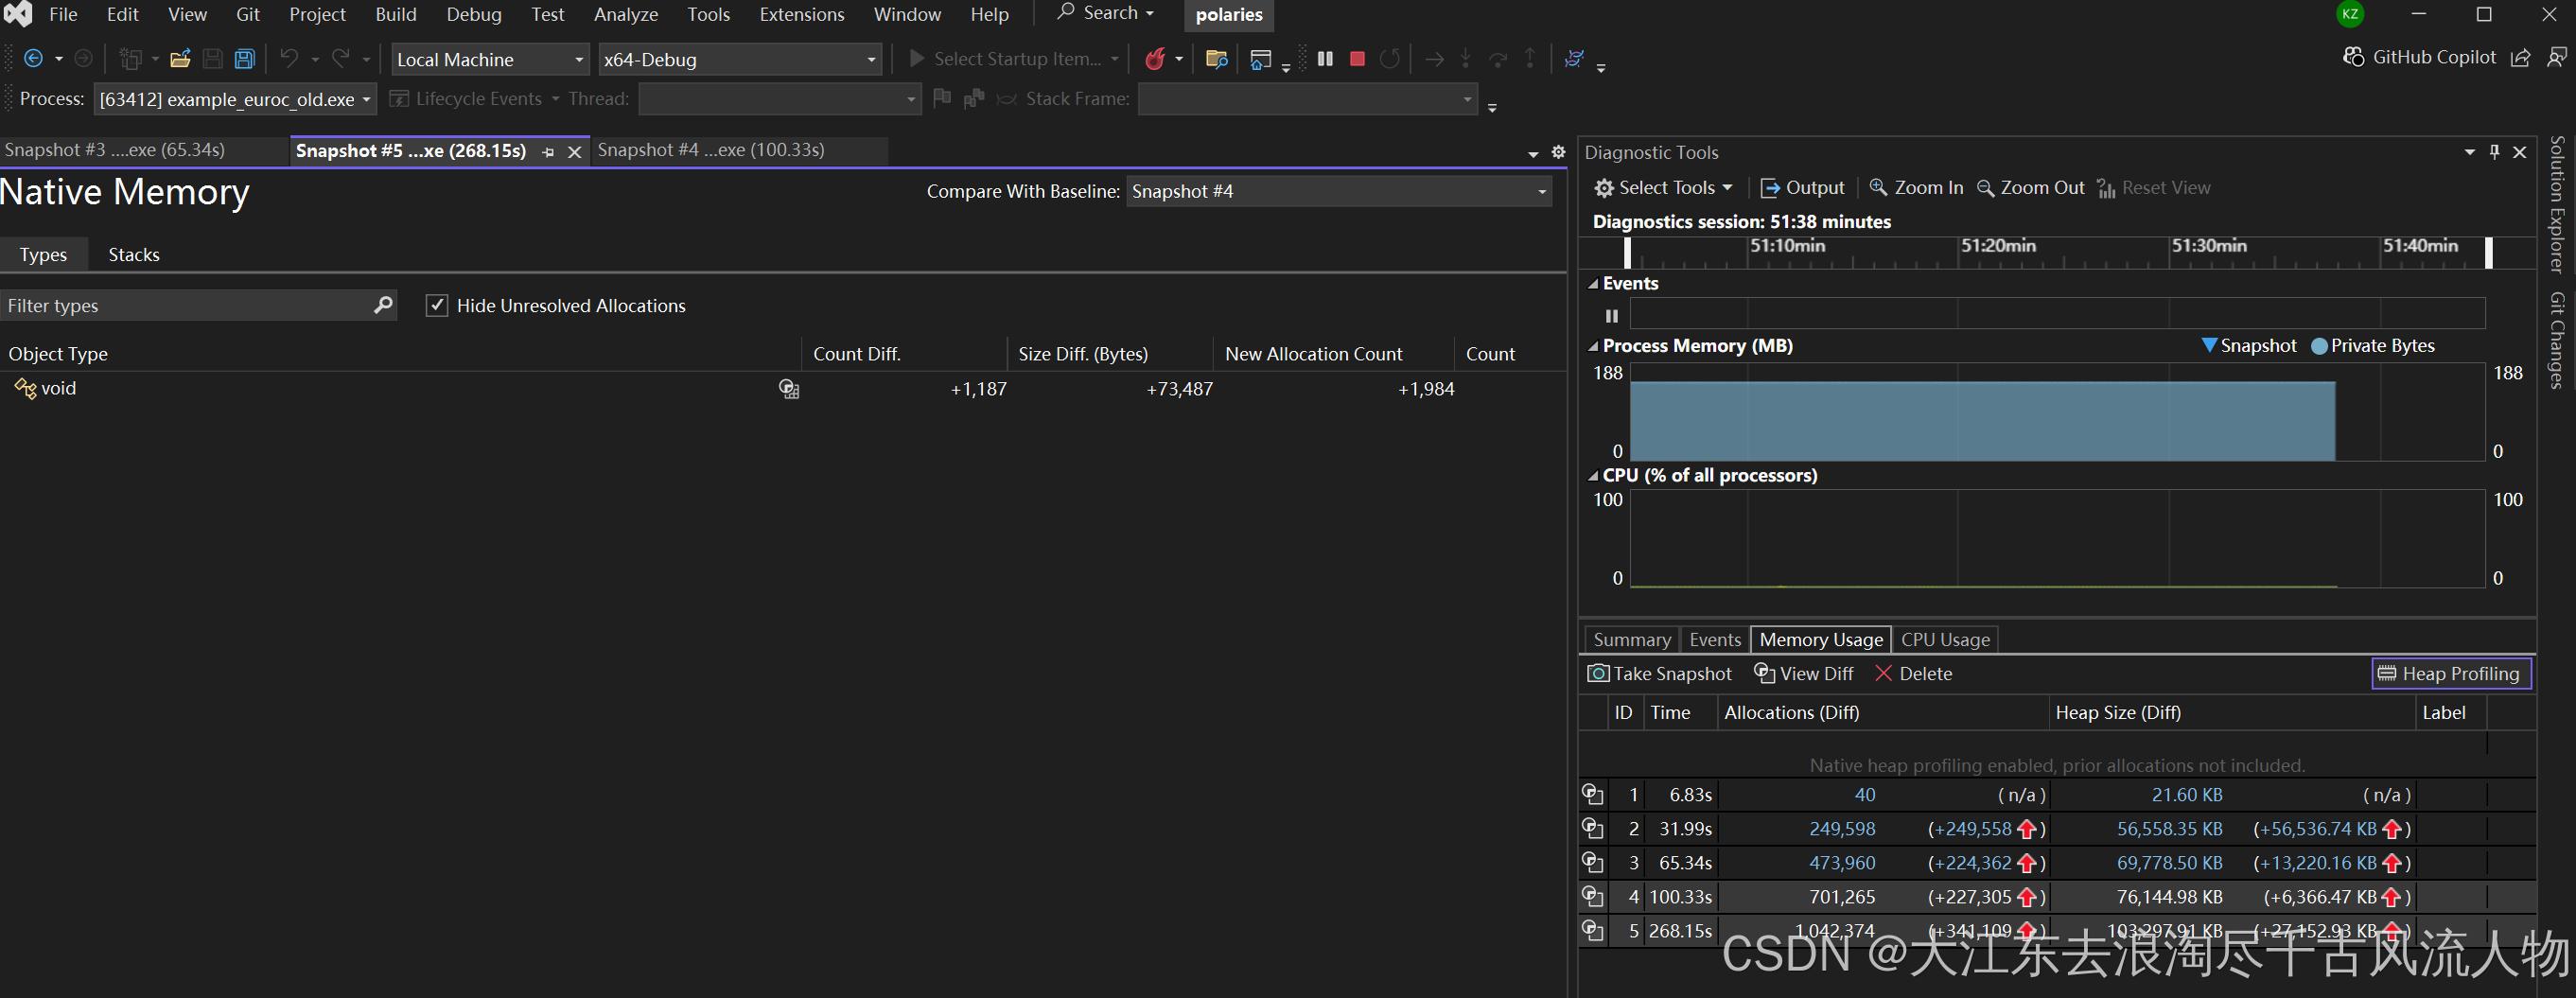The image size is (2576, 998).
Task: Click the Hot Reload flame icon
Action: coord(1156,59)
